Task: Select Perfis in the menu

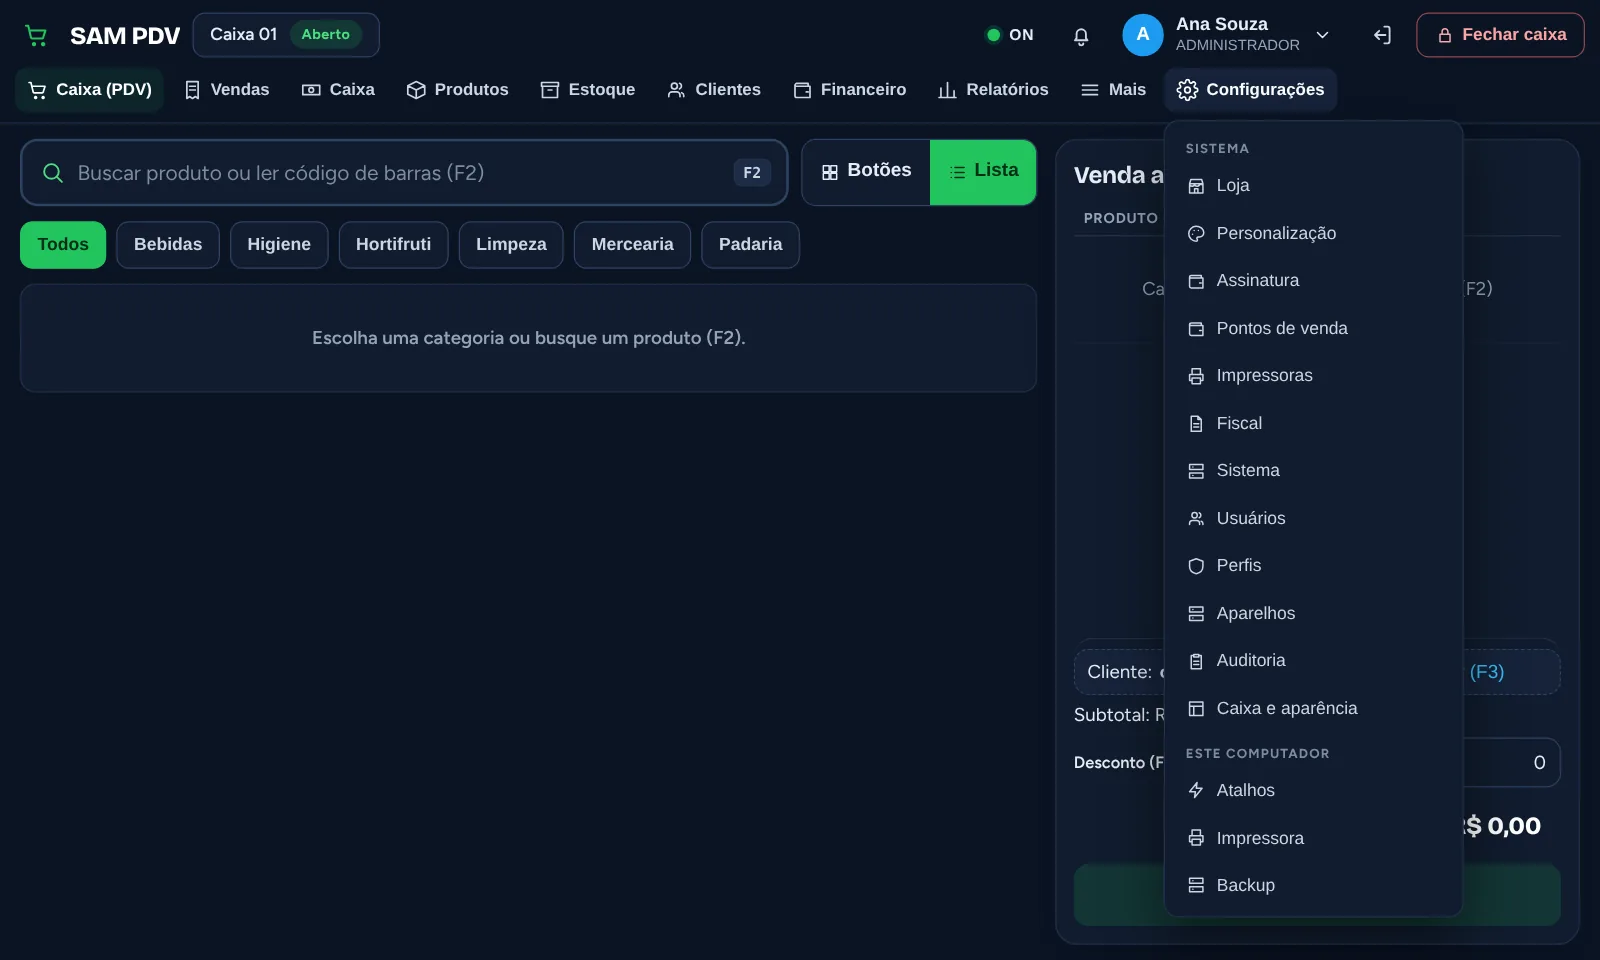Action: (1313, 566)
